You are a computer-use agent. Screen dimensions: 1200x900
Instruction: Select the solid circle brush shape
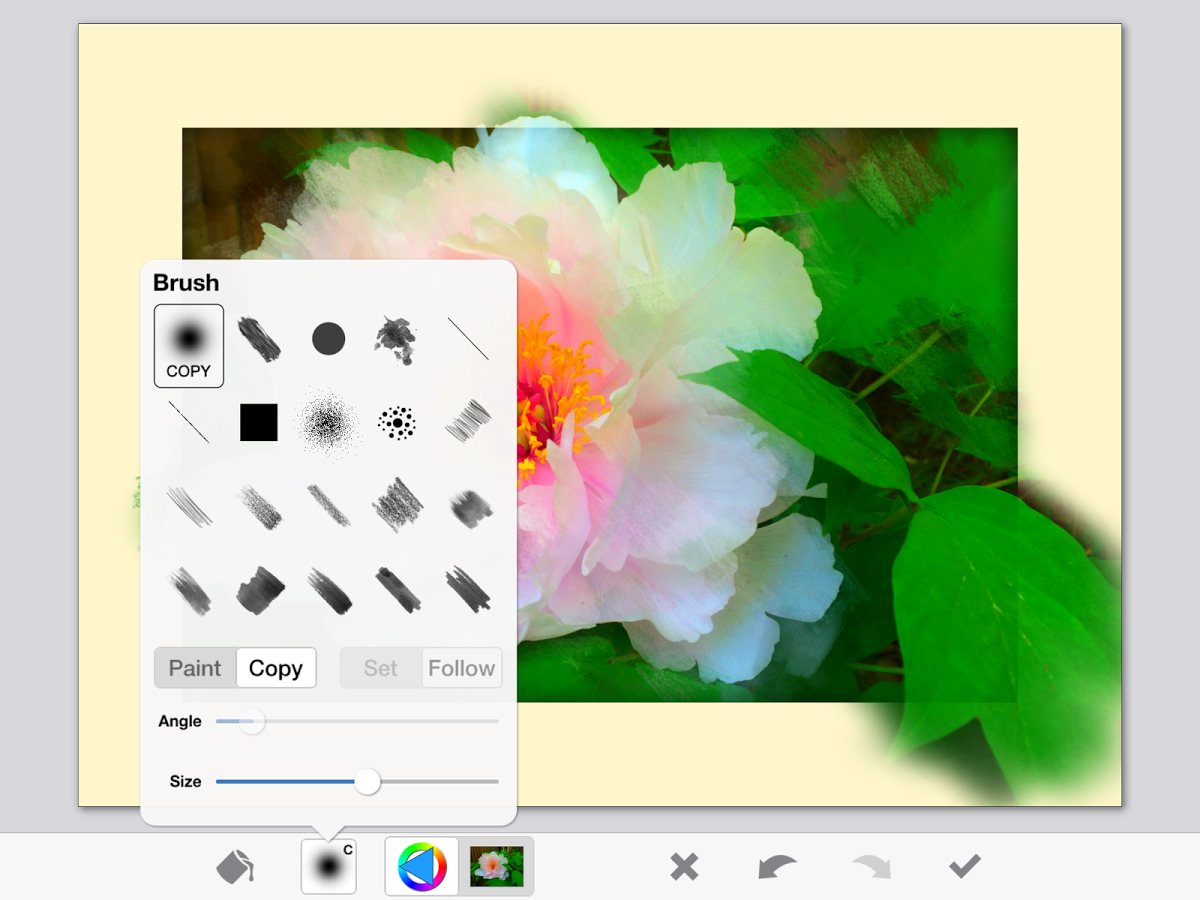[x=327, y=338]
